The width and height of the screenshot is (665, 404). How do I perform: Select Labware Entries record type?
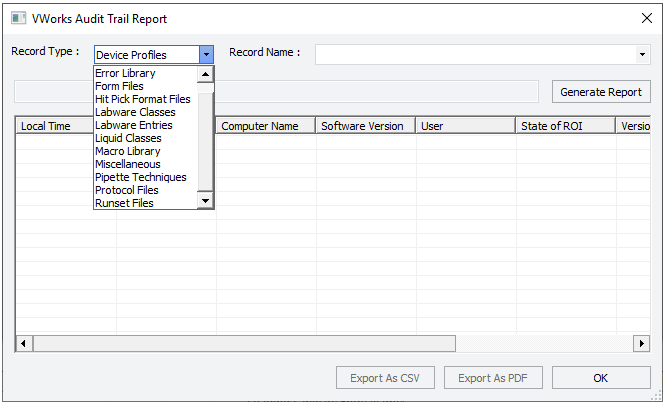tap(145, 125)
